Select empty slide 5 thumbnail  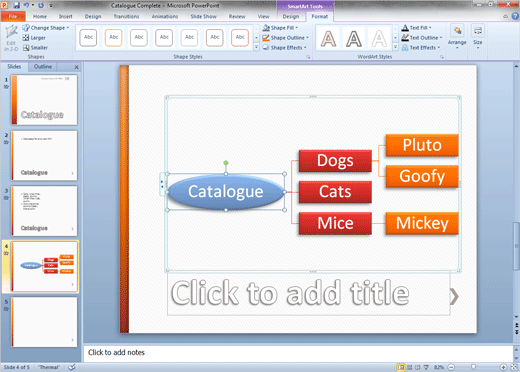tap(44, 322)
